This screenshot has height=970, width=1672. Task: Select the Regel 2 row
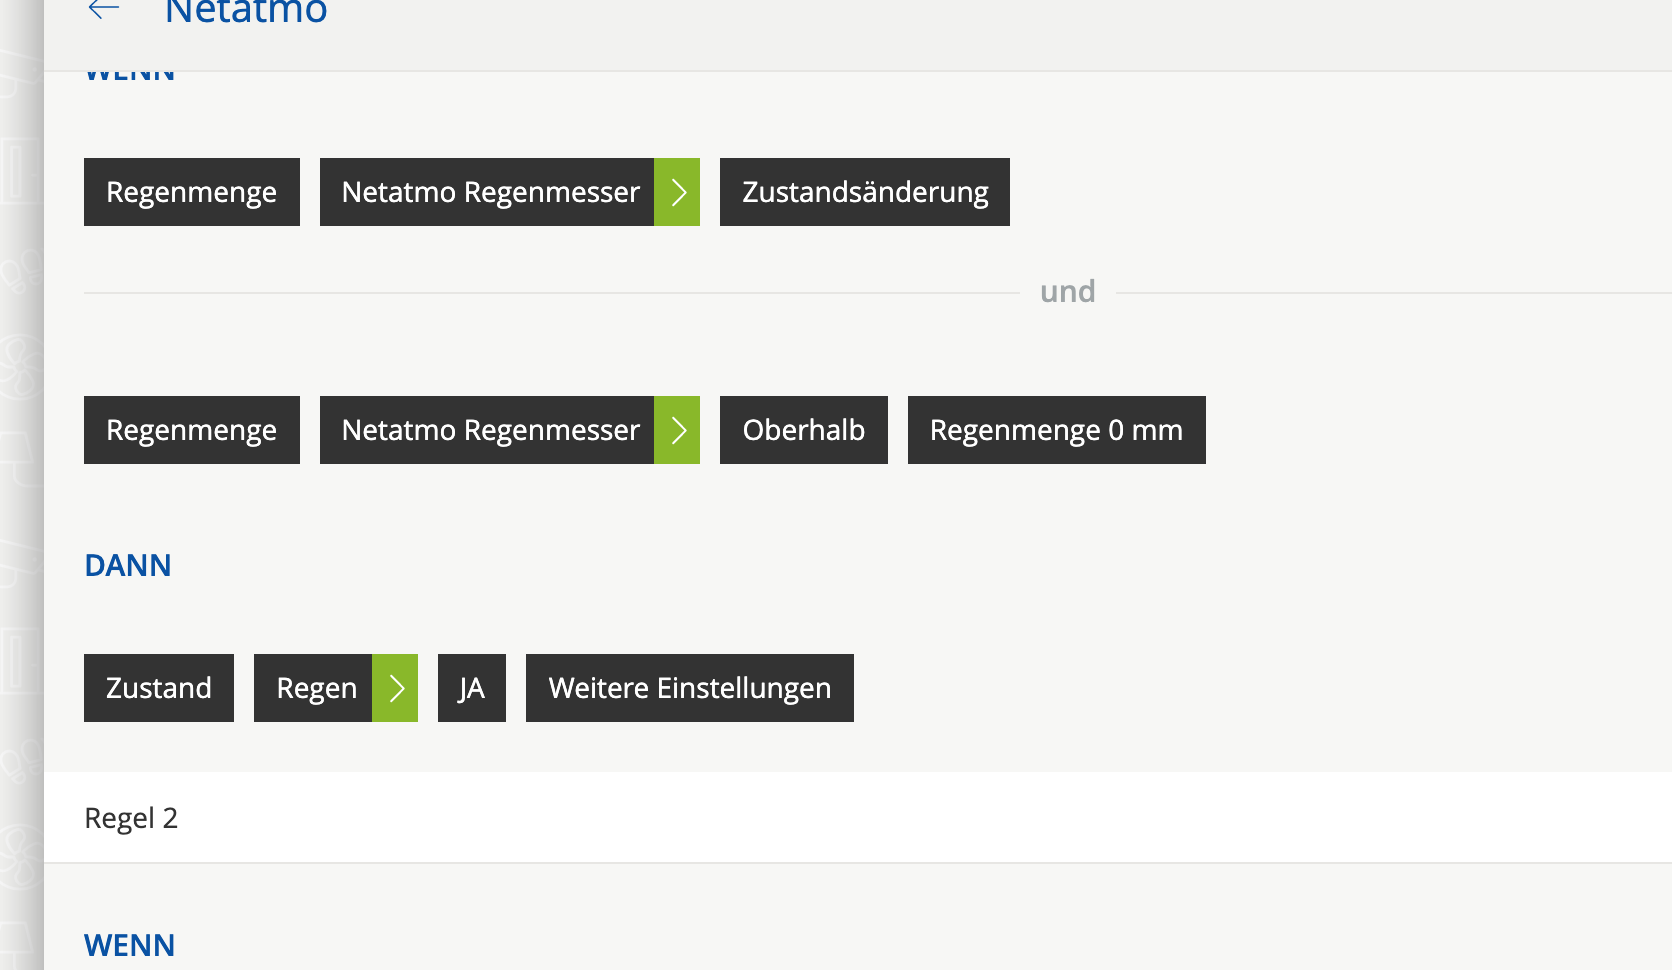(131, 818)
